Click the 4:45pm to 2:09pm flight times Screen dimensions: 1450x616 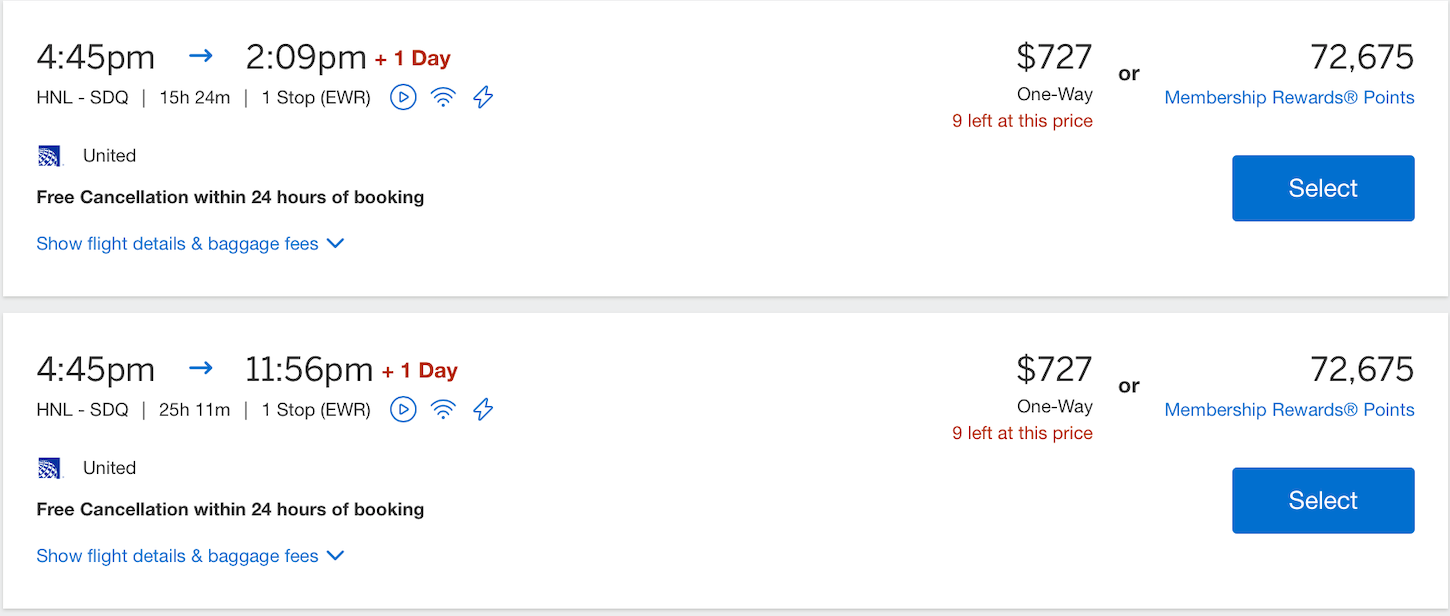pos(201,58)
